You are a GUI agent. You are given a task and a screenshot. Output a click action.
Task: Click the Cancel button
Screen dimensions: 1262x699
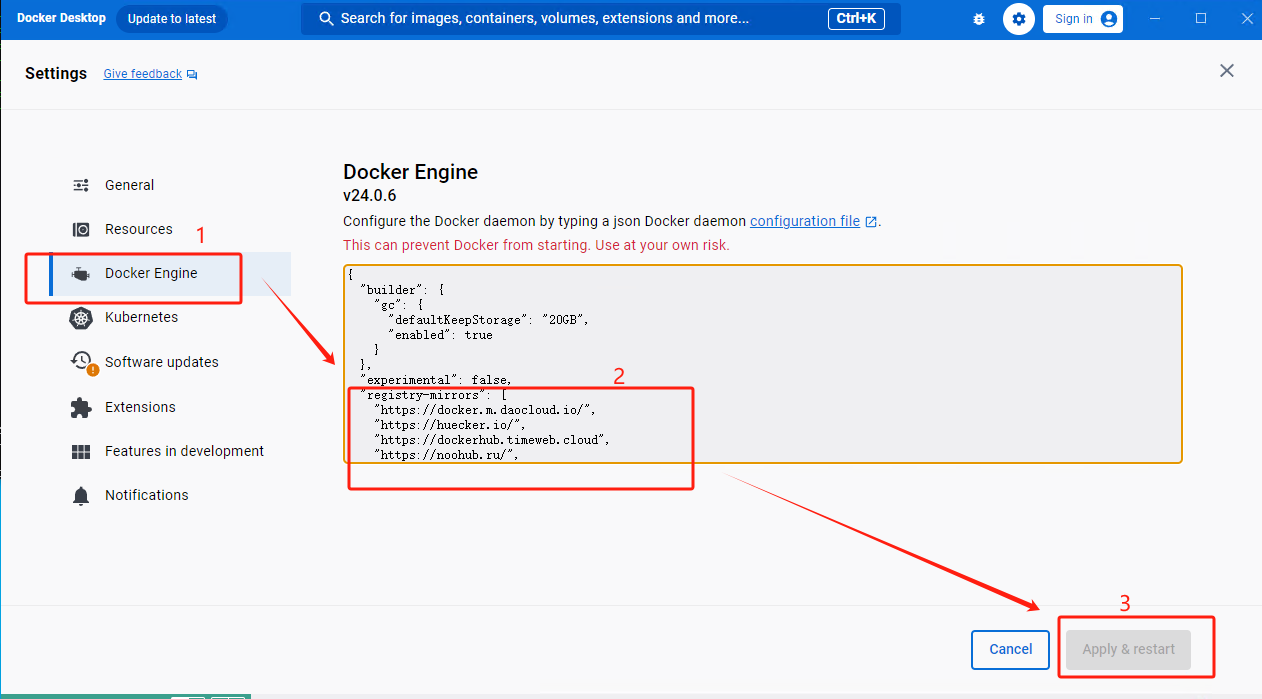(1010, 649)
